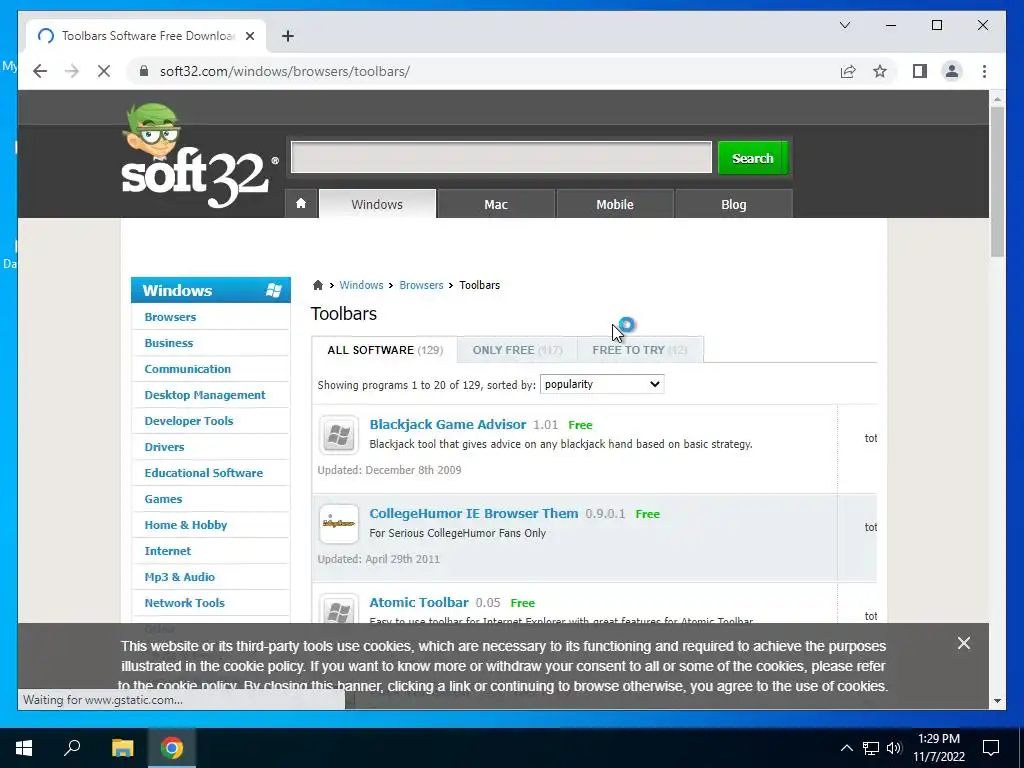View site information lock icon
This screenshot has width=1024, height=768.
click(x=144, y=71)
